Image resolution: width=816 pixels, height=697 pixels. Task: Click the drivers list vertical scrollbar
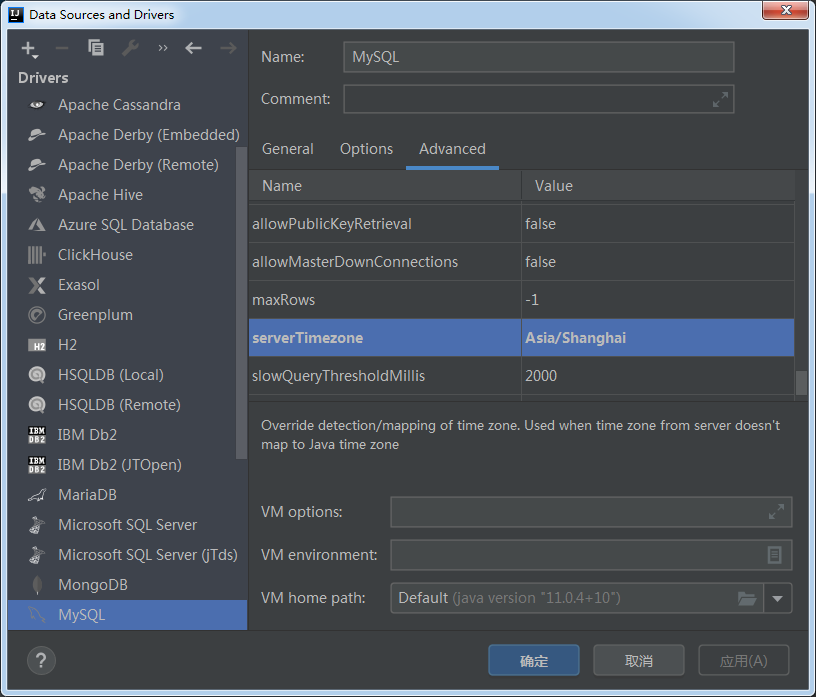[x=241, y=303]
